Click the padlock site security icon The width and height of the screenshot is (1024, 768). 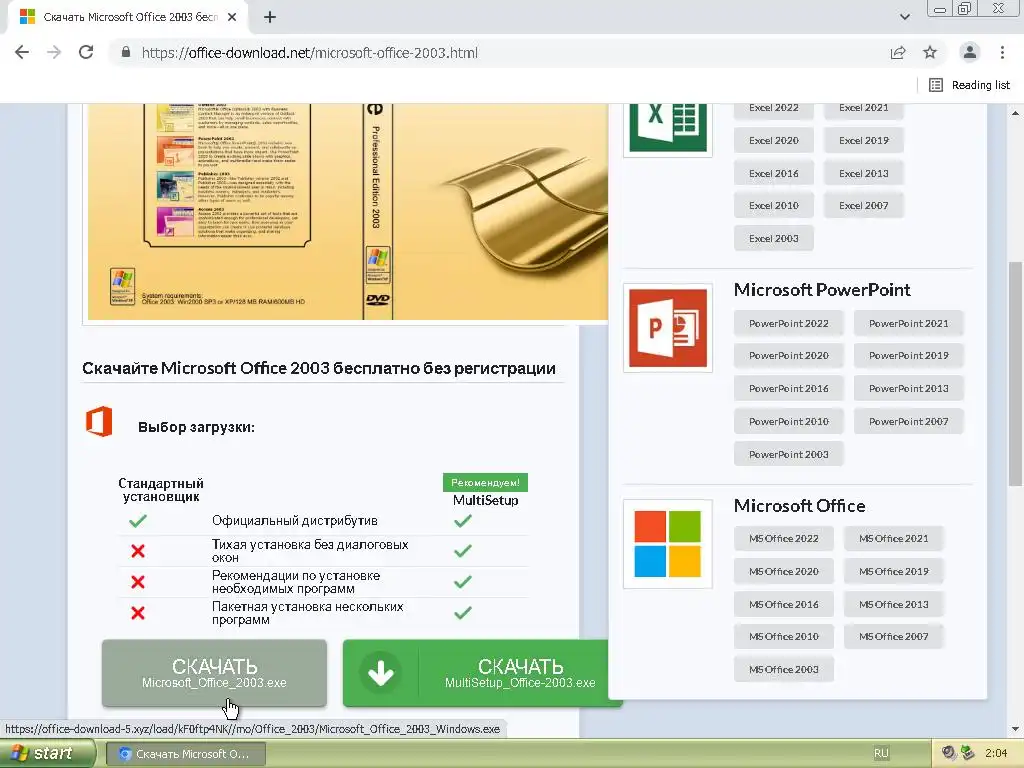[126, 52]
